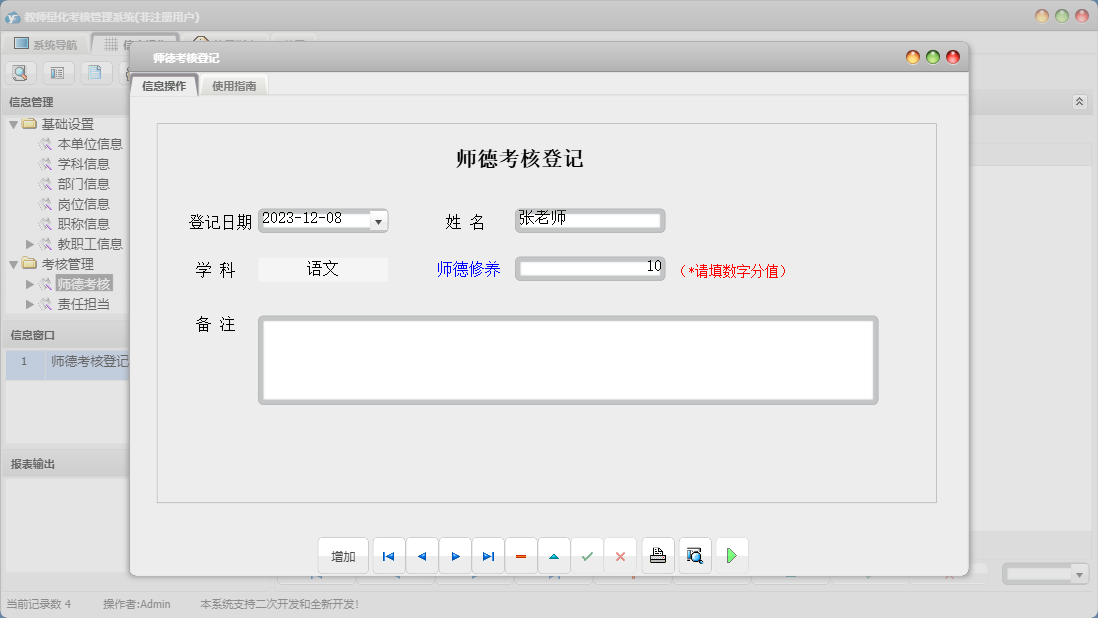Image resolution: width=1098 pixels, height=618 pixels.
Task: Open print preview of the form
Action: point(694,555)
